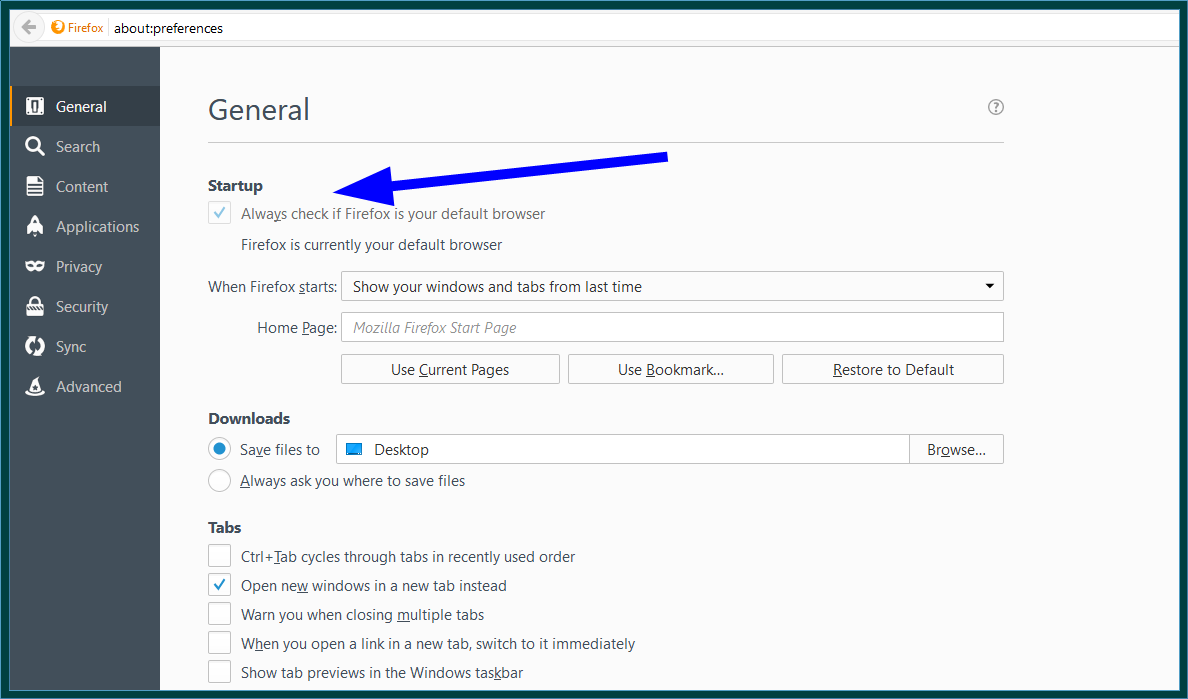This screenshot has width=1188, height=699.
Task: Open the Advanced preferences label
Action: pos(89,386)
